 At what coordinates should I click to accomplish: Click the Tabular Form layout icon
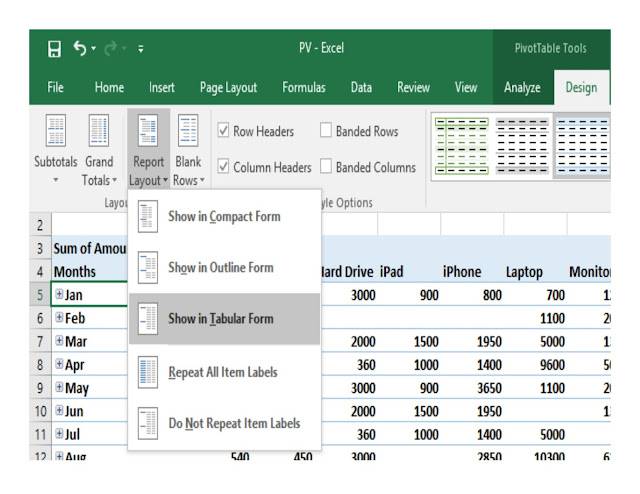(x=148, y=318)
